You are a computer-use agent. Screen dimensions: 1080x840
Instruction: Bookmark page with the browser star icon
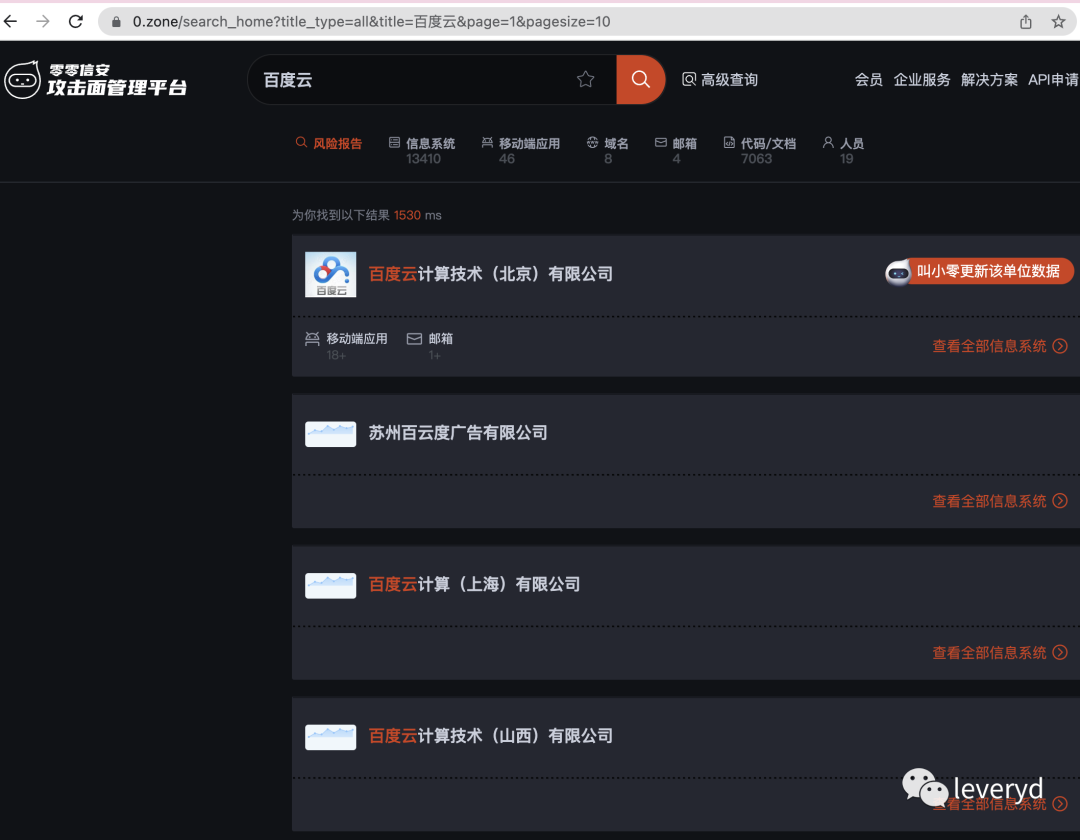click(x=1059, y=22)
